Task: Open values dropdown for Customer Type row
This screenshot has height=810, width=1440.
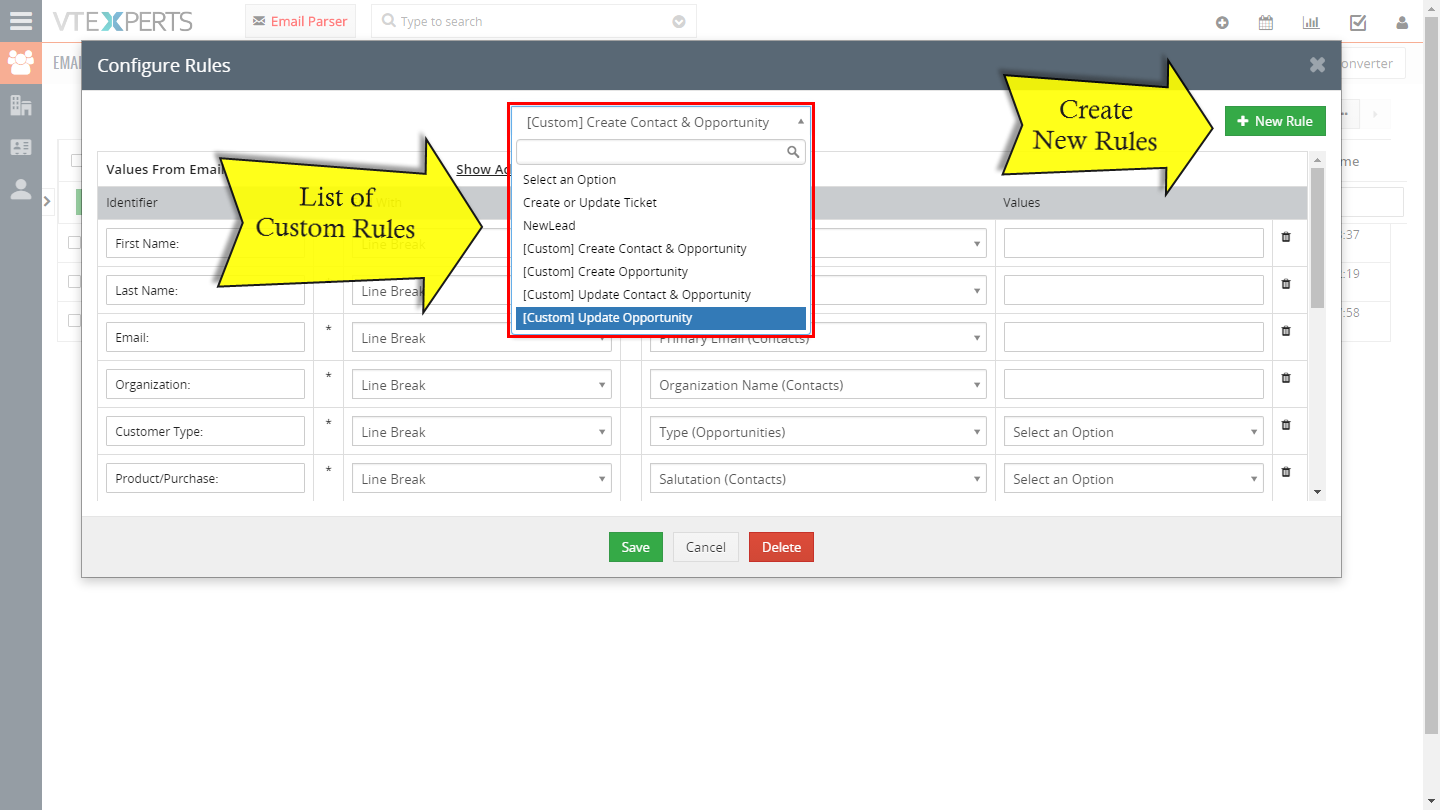Action: [x=1134, y=432]
